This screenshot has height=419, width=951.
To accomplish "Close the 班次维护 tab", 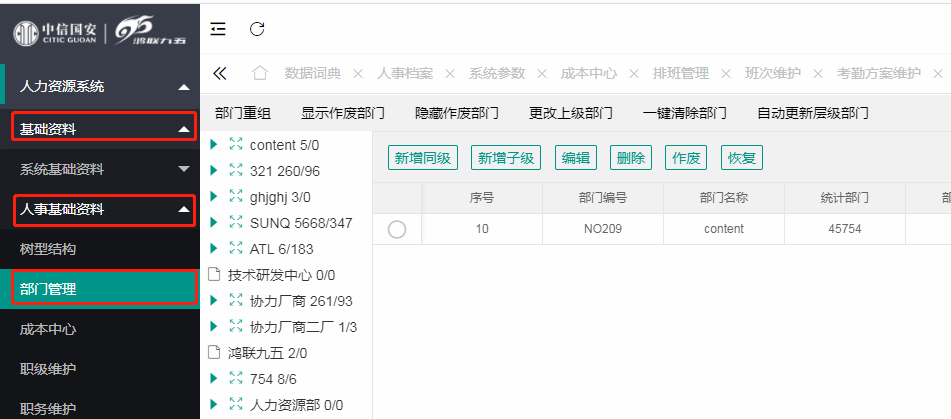I will click(818, 74).
